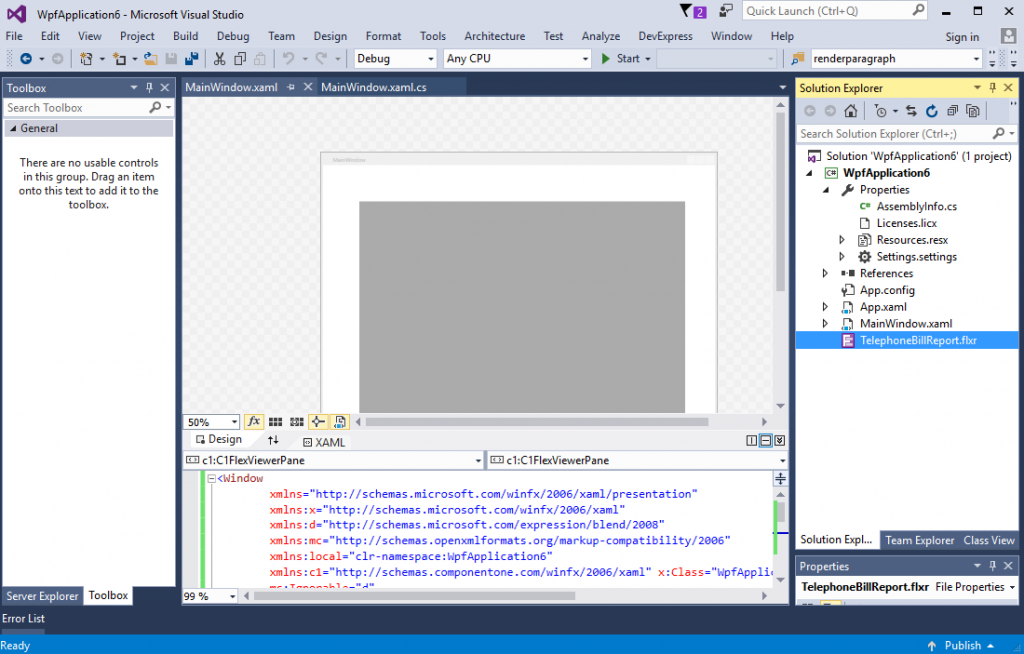Click the Collapse All icon in Solution Explorer
This screenshot has height=654, width=1024.
click(952, 111)
